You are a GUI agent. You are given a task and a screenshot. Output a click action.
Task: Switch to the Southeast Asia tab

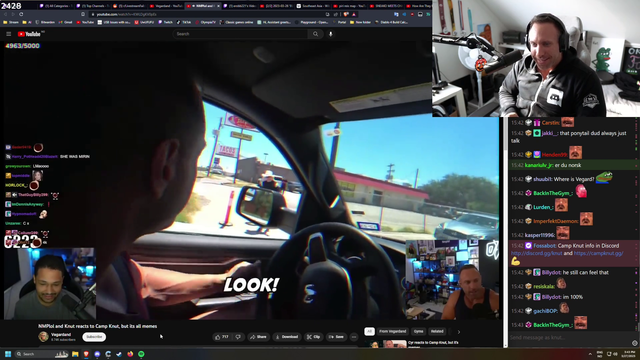coord(313,6)
